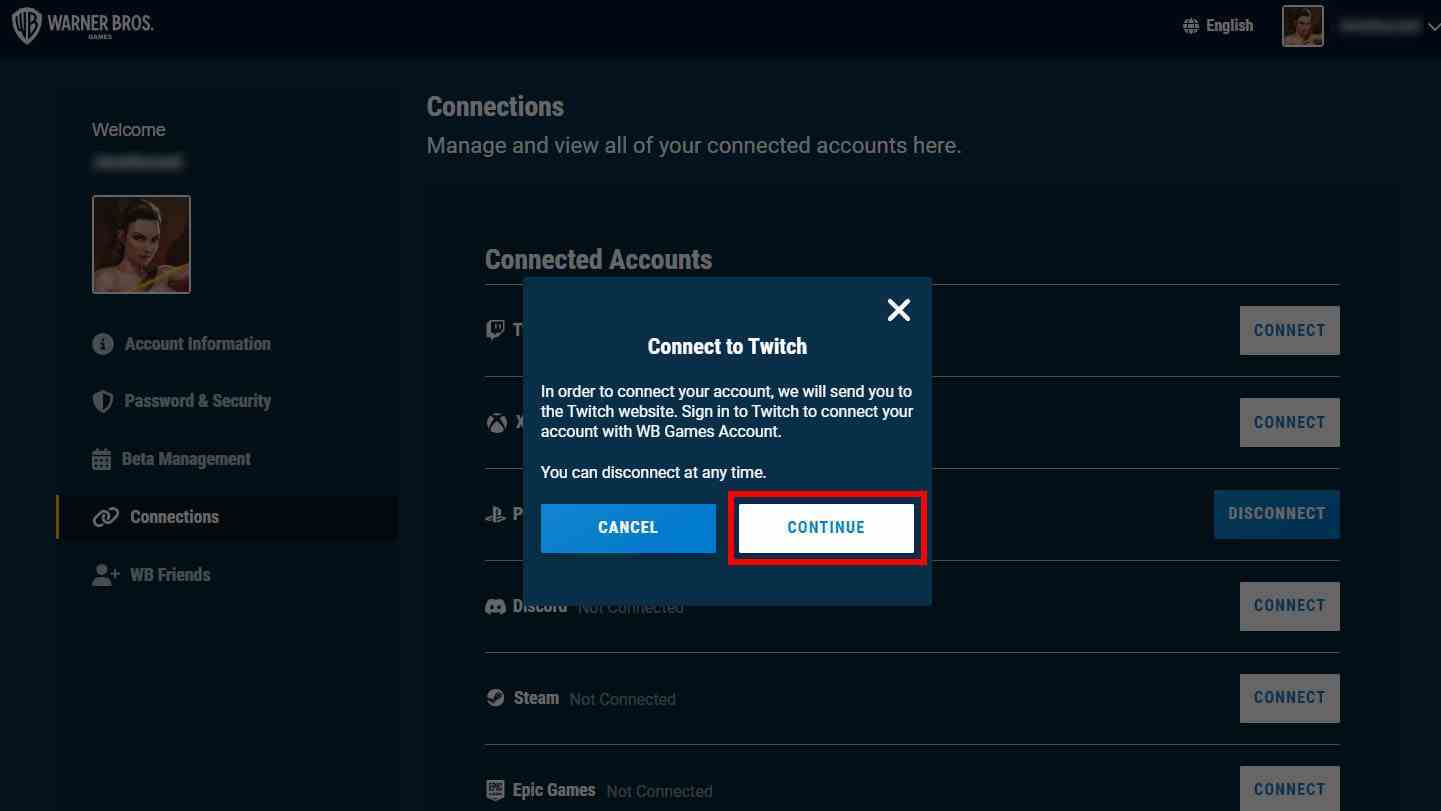1441x811 pixels.
Task: Click the Password & Security shield icon
Action: pyautogui.click(x=103, y=401)
